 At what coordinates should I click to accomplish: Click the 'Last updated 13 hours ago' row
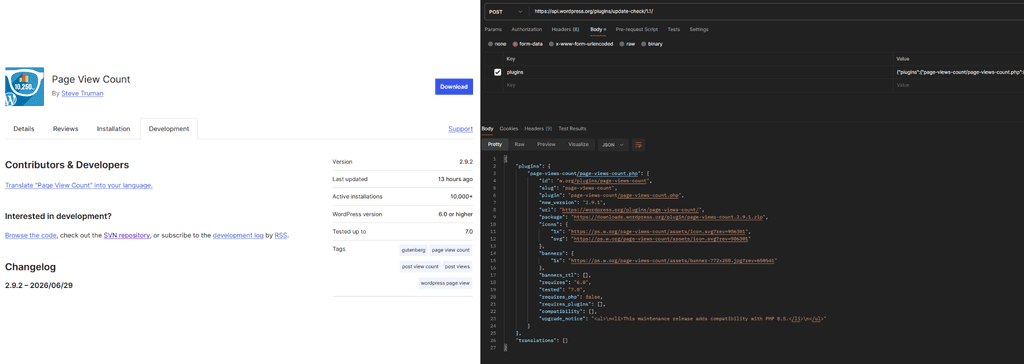click(x=403, y=179)
